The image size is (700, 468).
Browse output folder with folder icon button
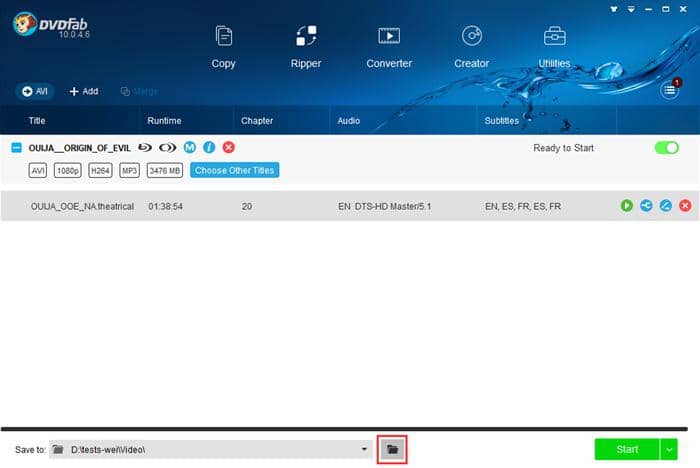392,449
